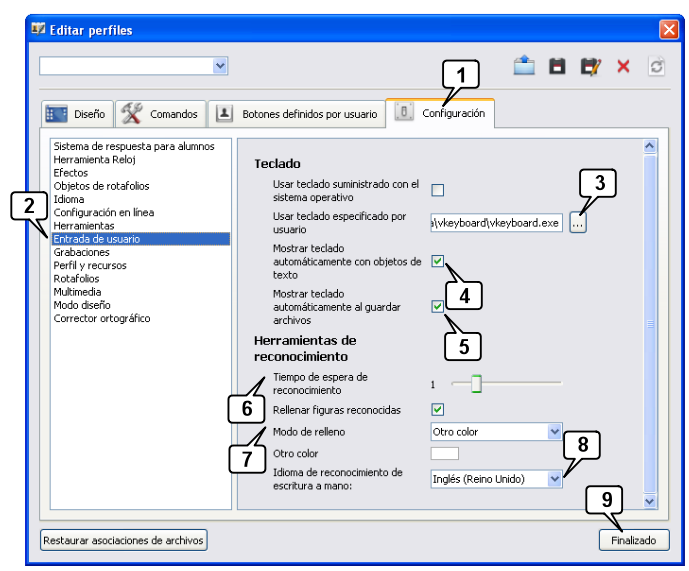Open the Botones definidos por usuario tab
Image resolution: width=689 pixels, height=571 pixels.
pyautogui.click(x=297, y=114)
